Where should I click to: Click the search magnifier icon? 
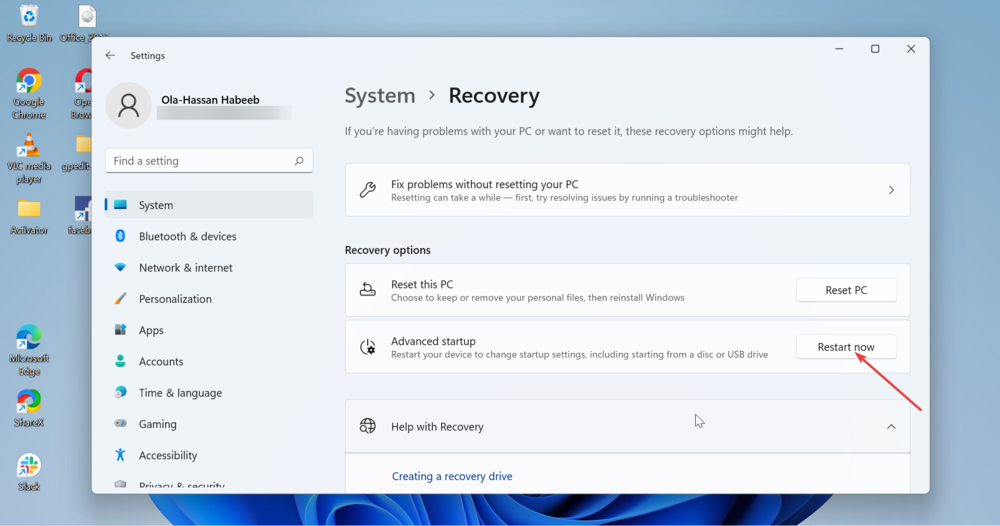pos(298,161)
